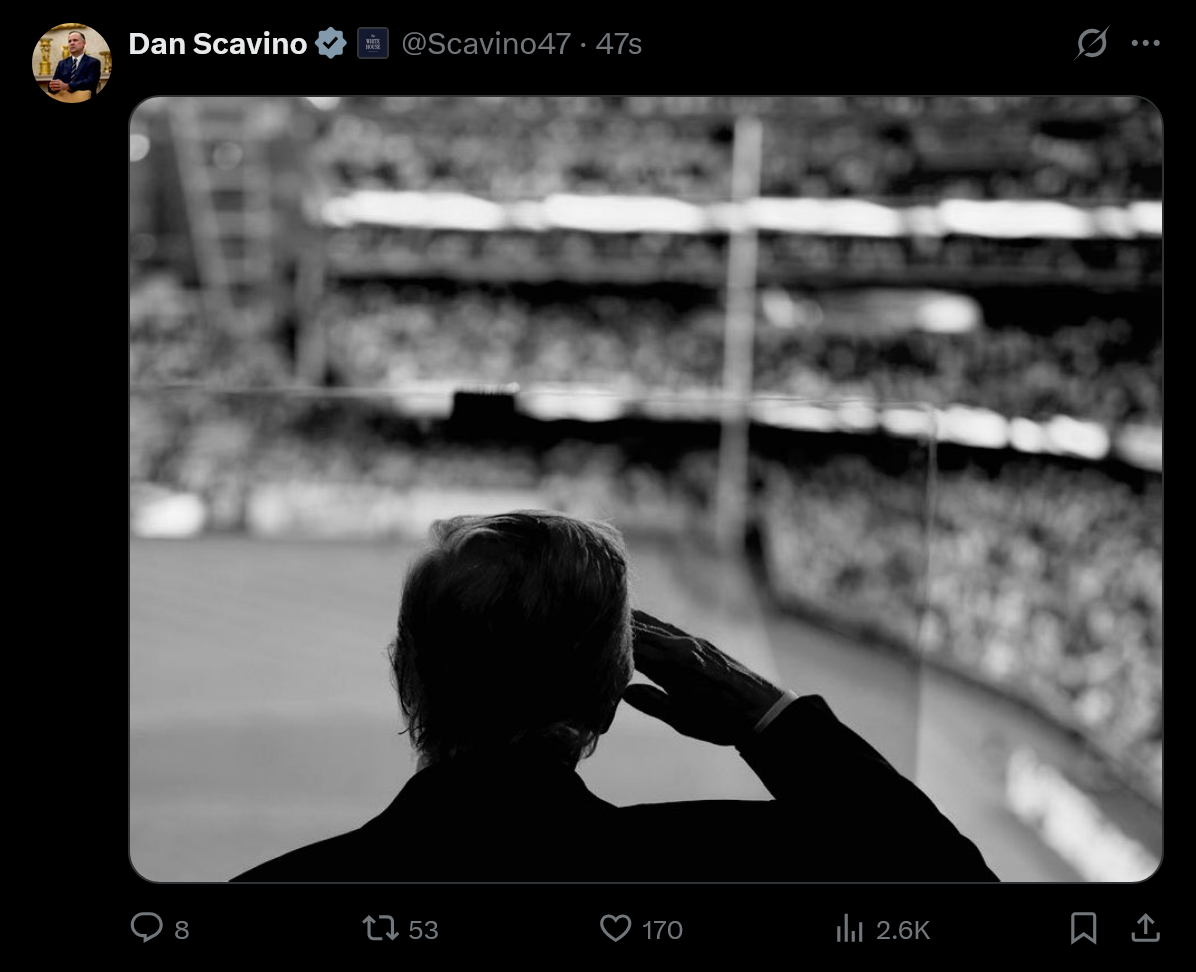This screenshot has width=1196, height=972.
Task: Repost using the retweet arrows icon
Action: 380,928
